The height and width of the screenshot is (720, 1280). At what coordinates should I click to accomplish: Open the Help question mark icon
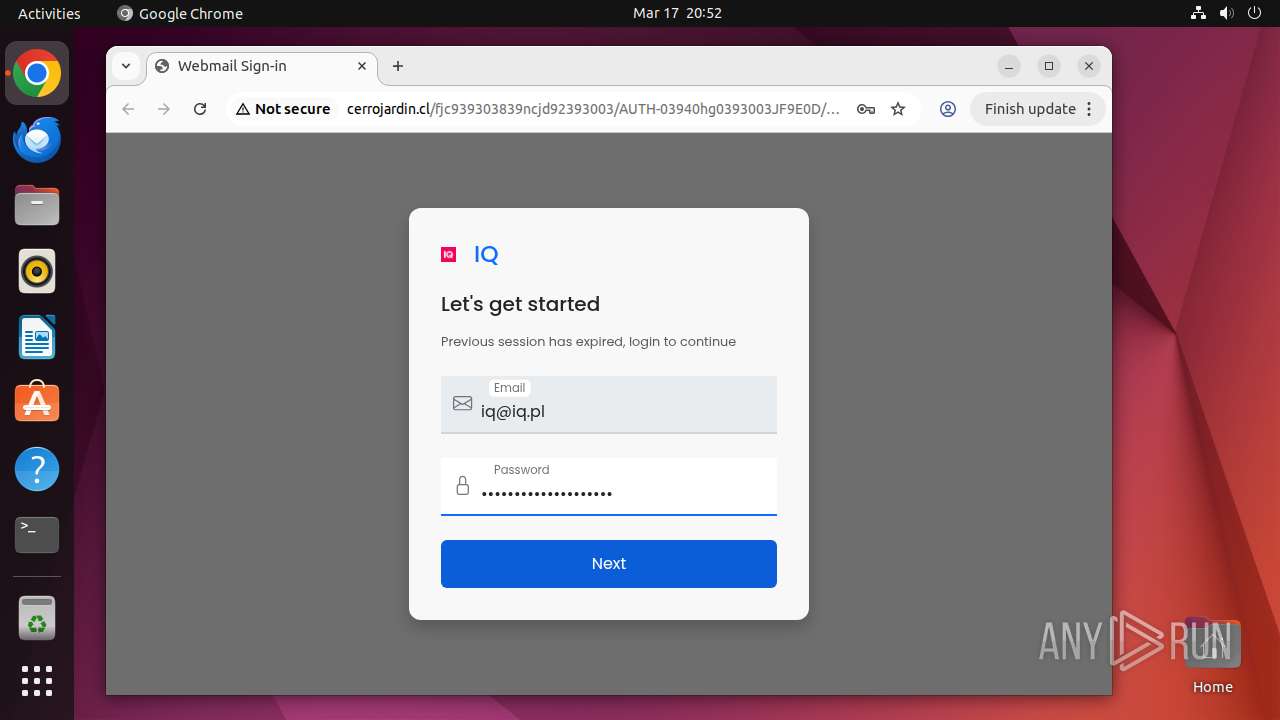37,469
